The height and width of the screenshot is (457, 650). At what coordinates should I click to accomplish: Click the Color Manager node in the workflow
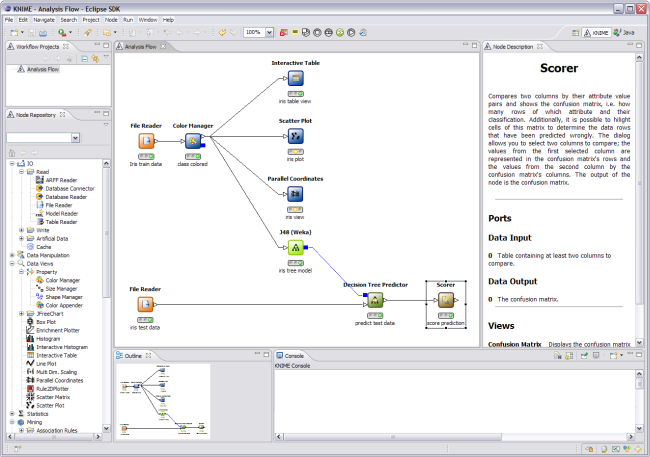tap(194, 142)
